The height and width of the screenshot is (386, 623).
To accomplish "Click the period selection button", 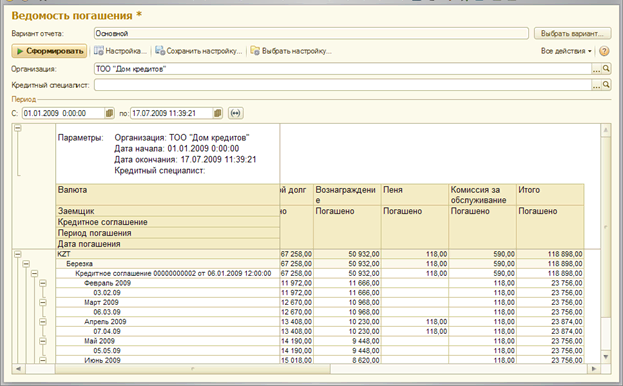I will click(x=236, y=113).
